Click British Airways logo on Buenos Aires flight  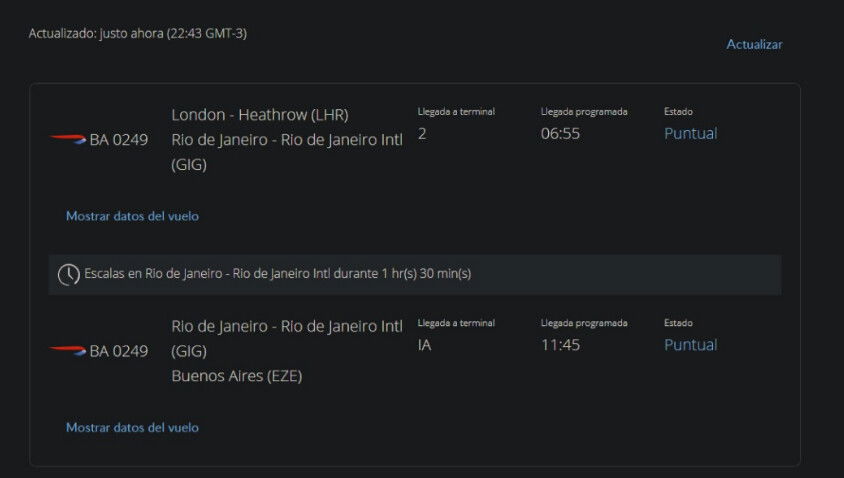pos(68,350)
